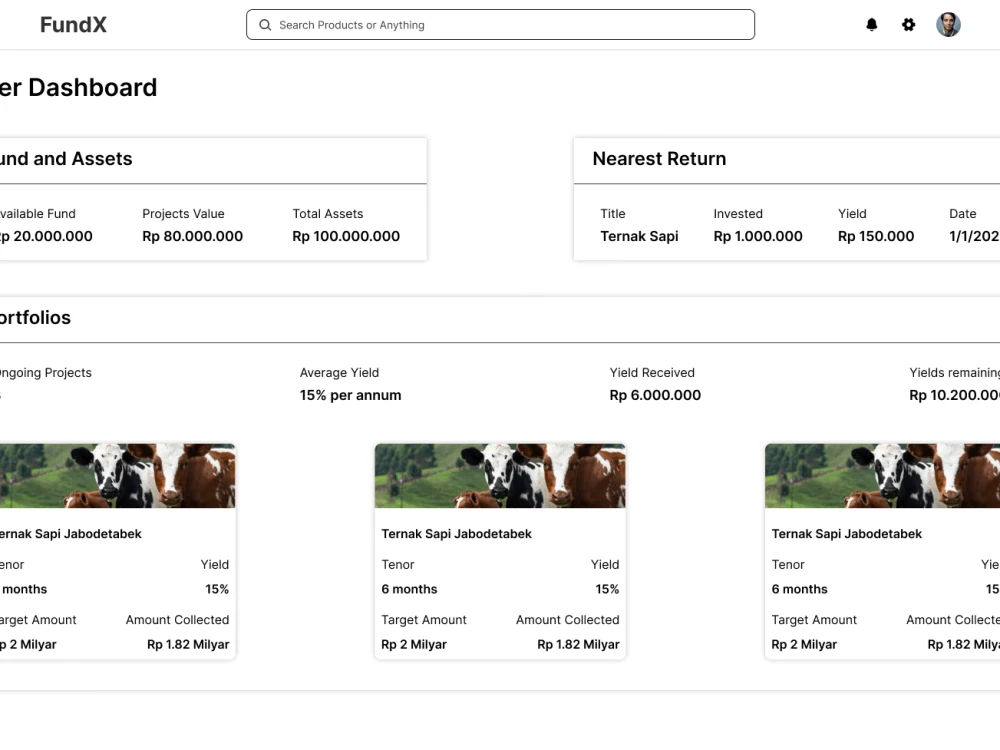Select the Rp 100.000.000 Total Assets value
Viewport: 1000px width, 750px height.
(346, 237)
